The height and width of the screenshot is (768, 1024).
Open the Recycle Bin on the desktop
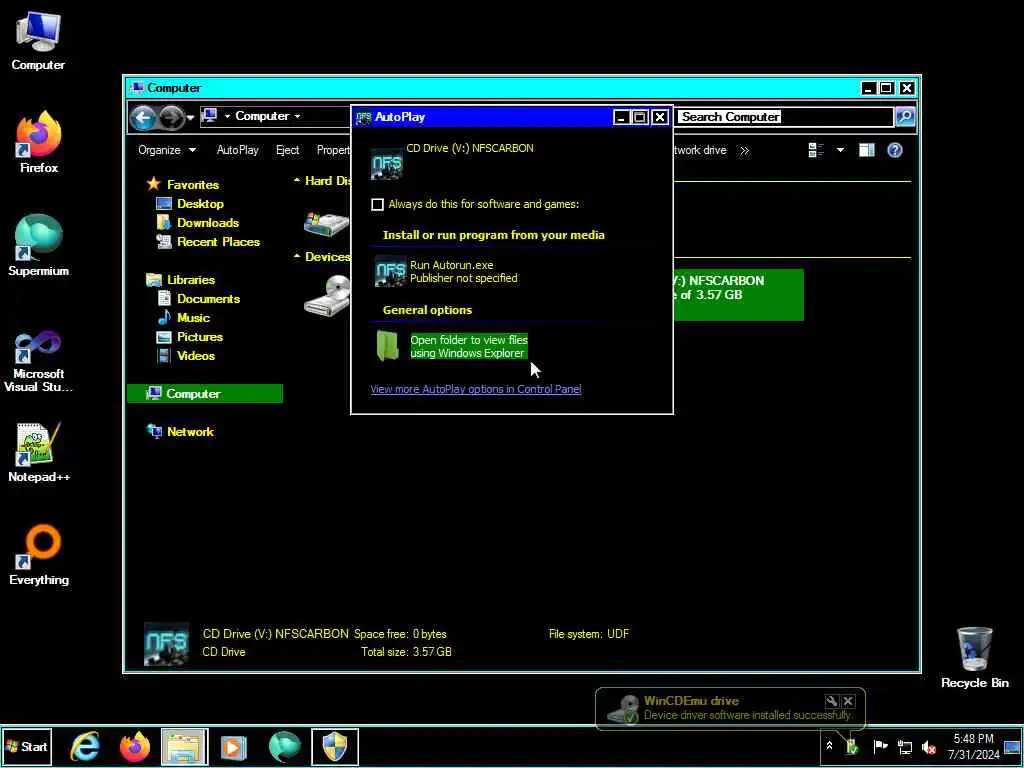pos(974,657)
